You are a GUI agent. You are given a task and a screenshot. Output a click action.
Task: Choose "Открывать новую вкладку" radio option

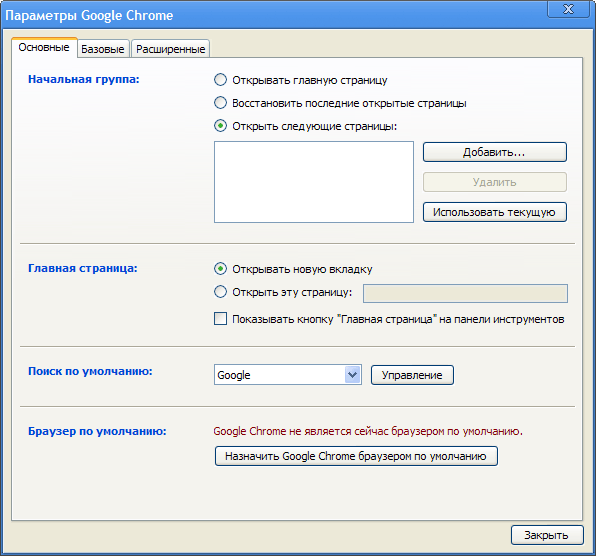click(220, 269)
